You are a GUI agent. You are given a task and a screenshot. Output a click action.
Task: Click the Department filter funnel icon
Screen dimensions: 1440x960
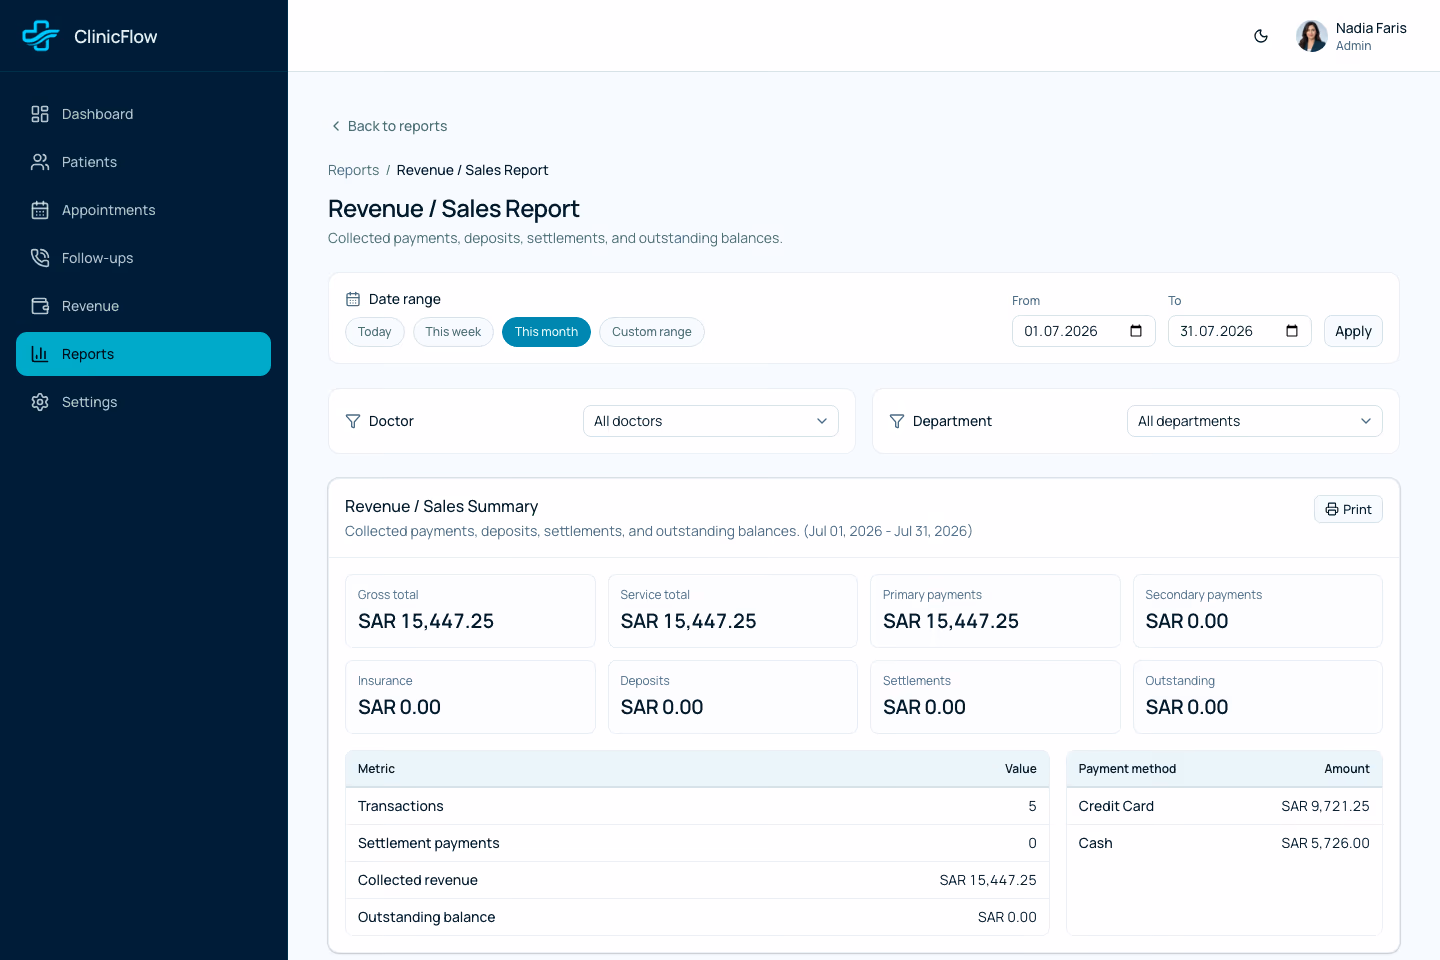pyautogui.click(x=897, y=421)
